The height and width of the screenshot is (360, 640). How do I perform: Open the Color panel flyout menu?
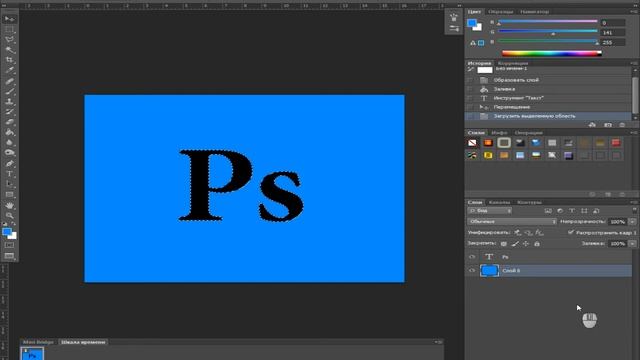tap(634, 12)
